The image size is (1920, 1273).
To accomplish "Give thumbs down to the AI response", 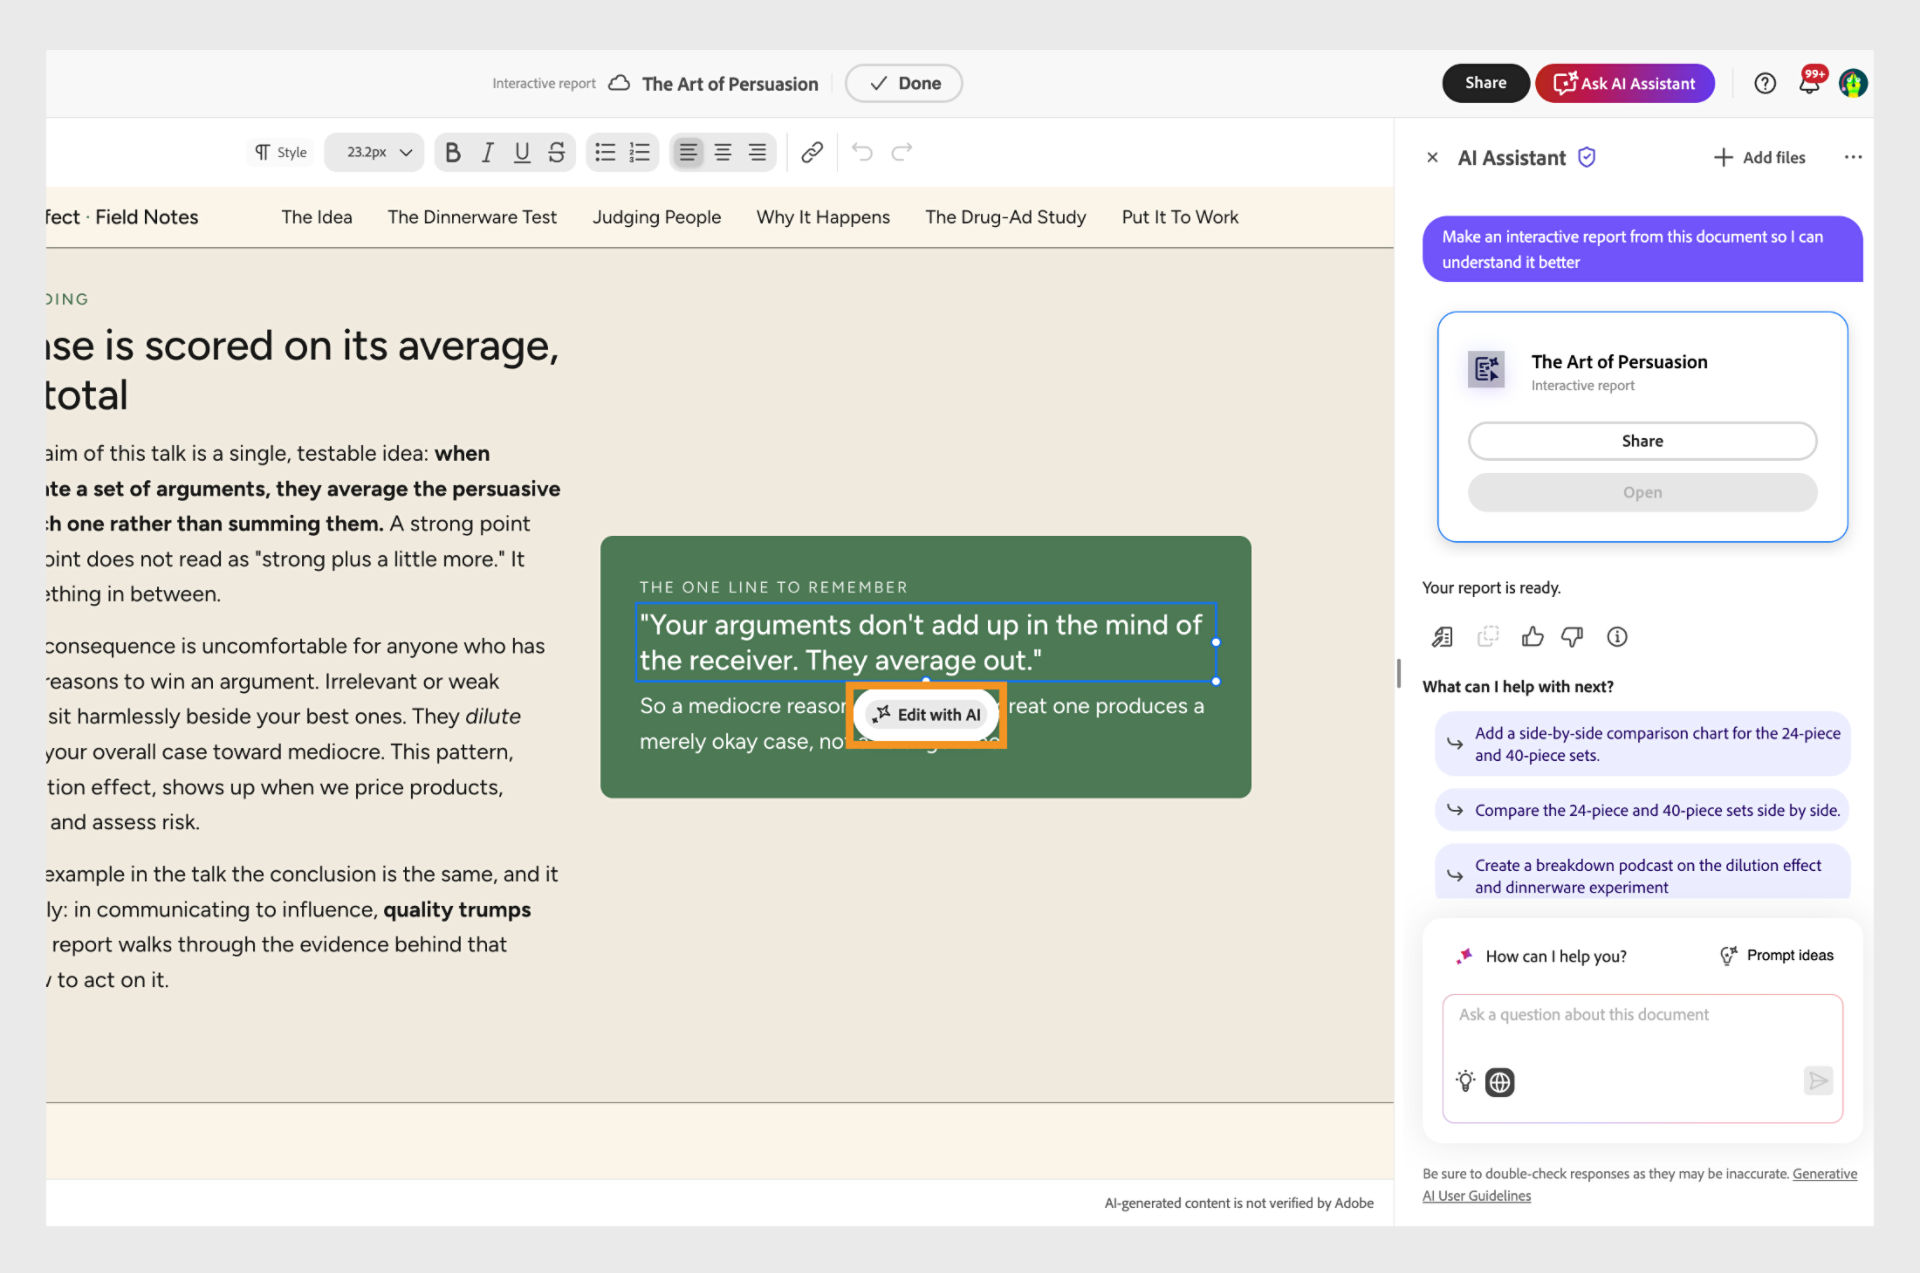I will tap(1572, 637).
